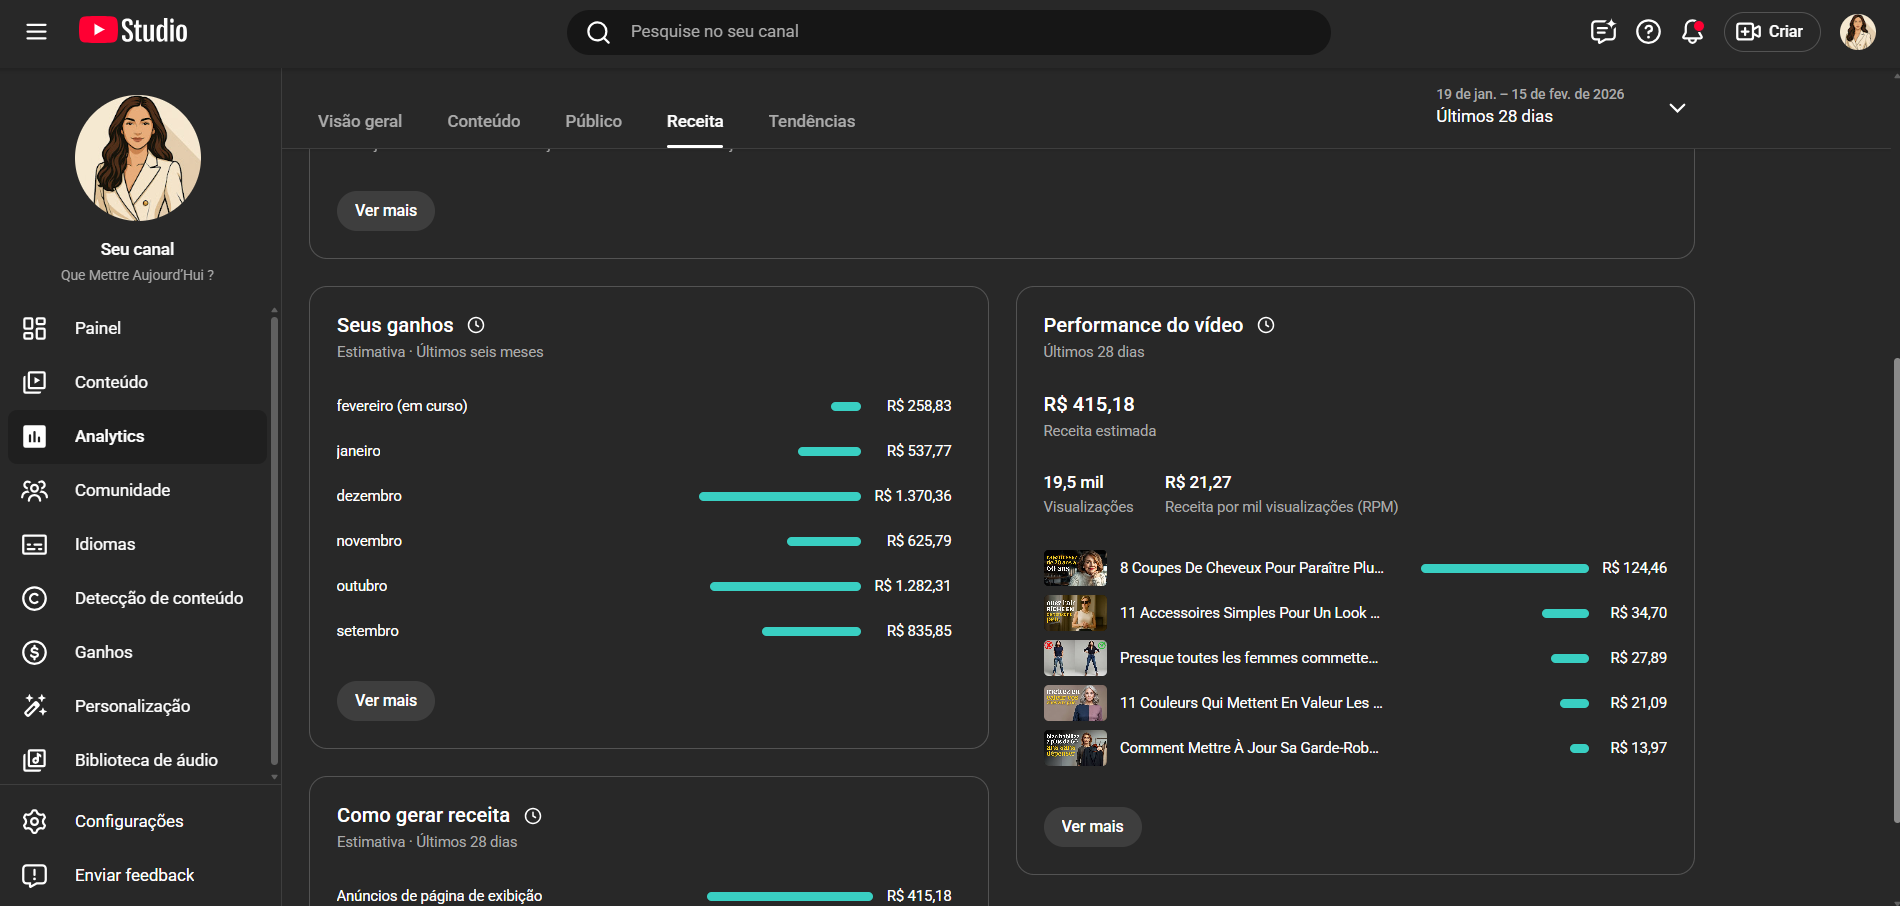1900x906 pixels.
Task: Go to Ganhos in the sidebar
Action: 103,652
